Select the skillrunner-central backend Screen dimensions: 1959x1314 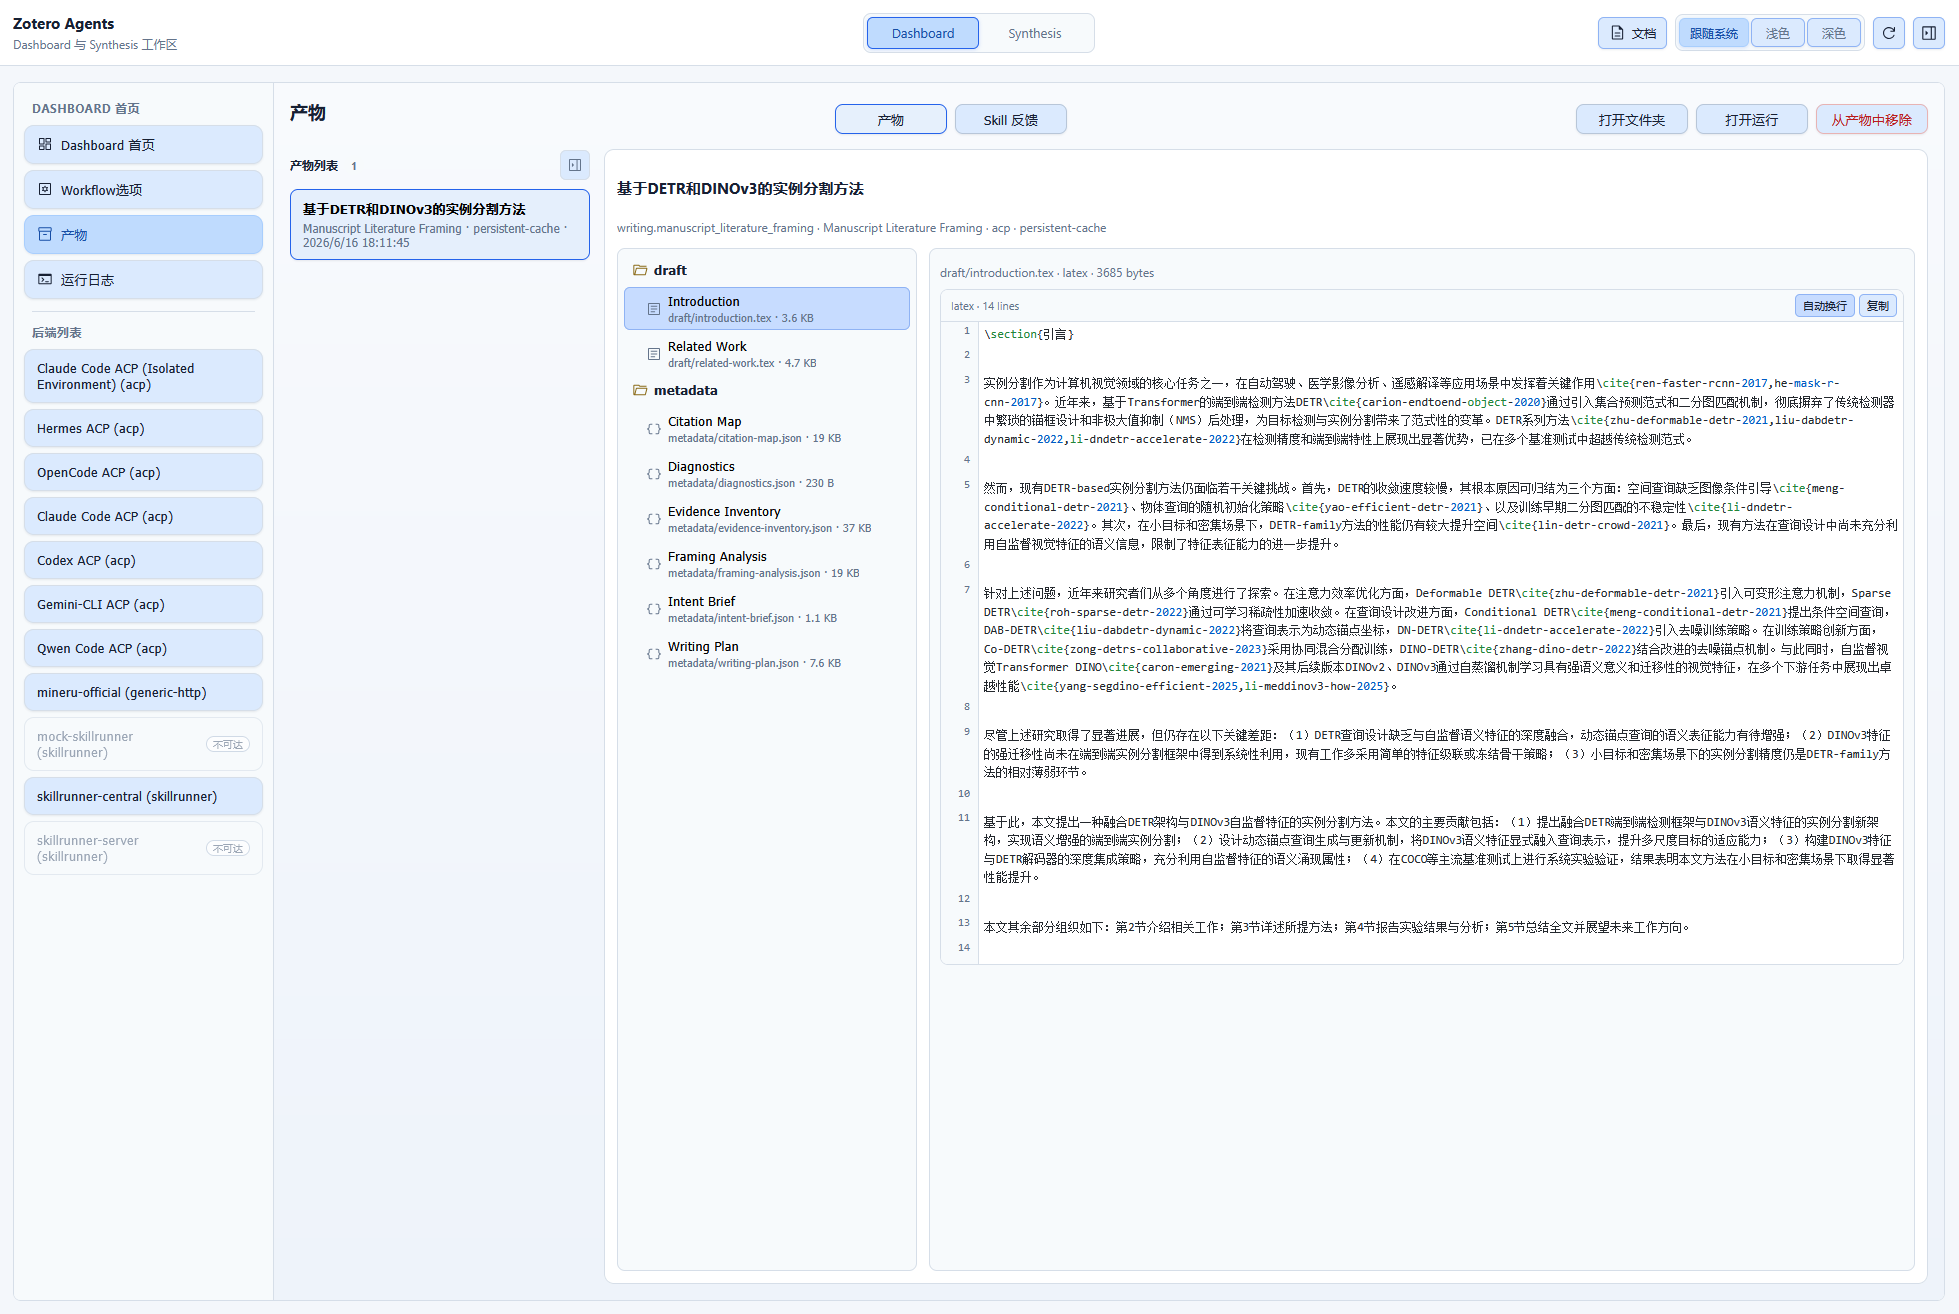point(143,796)
